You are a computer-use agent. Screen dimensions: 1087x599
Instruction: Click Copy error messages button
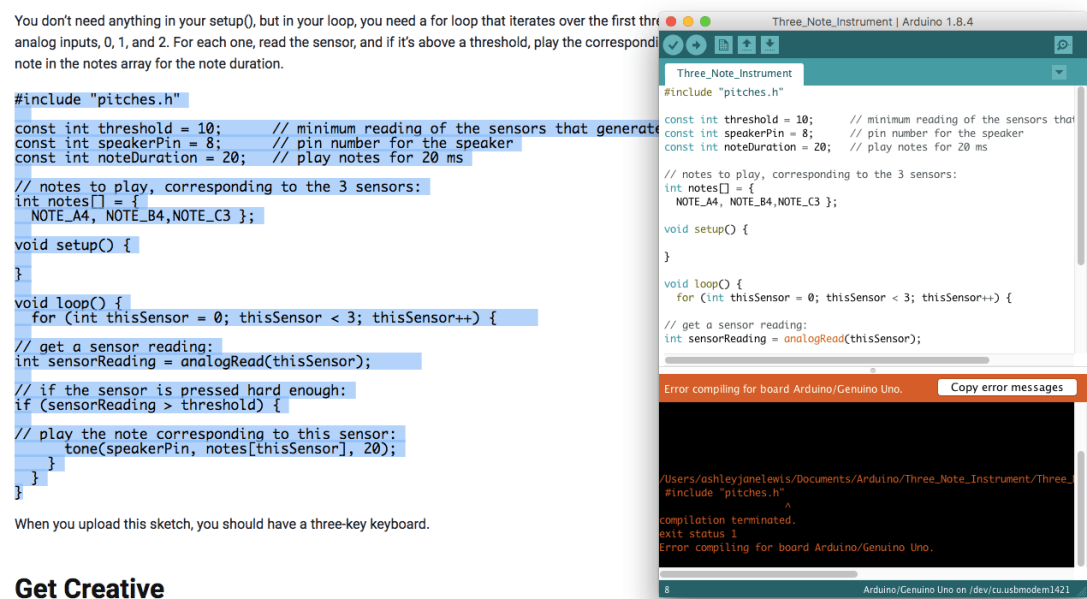pyautogui.click(x=1006, y=388)
